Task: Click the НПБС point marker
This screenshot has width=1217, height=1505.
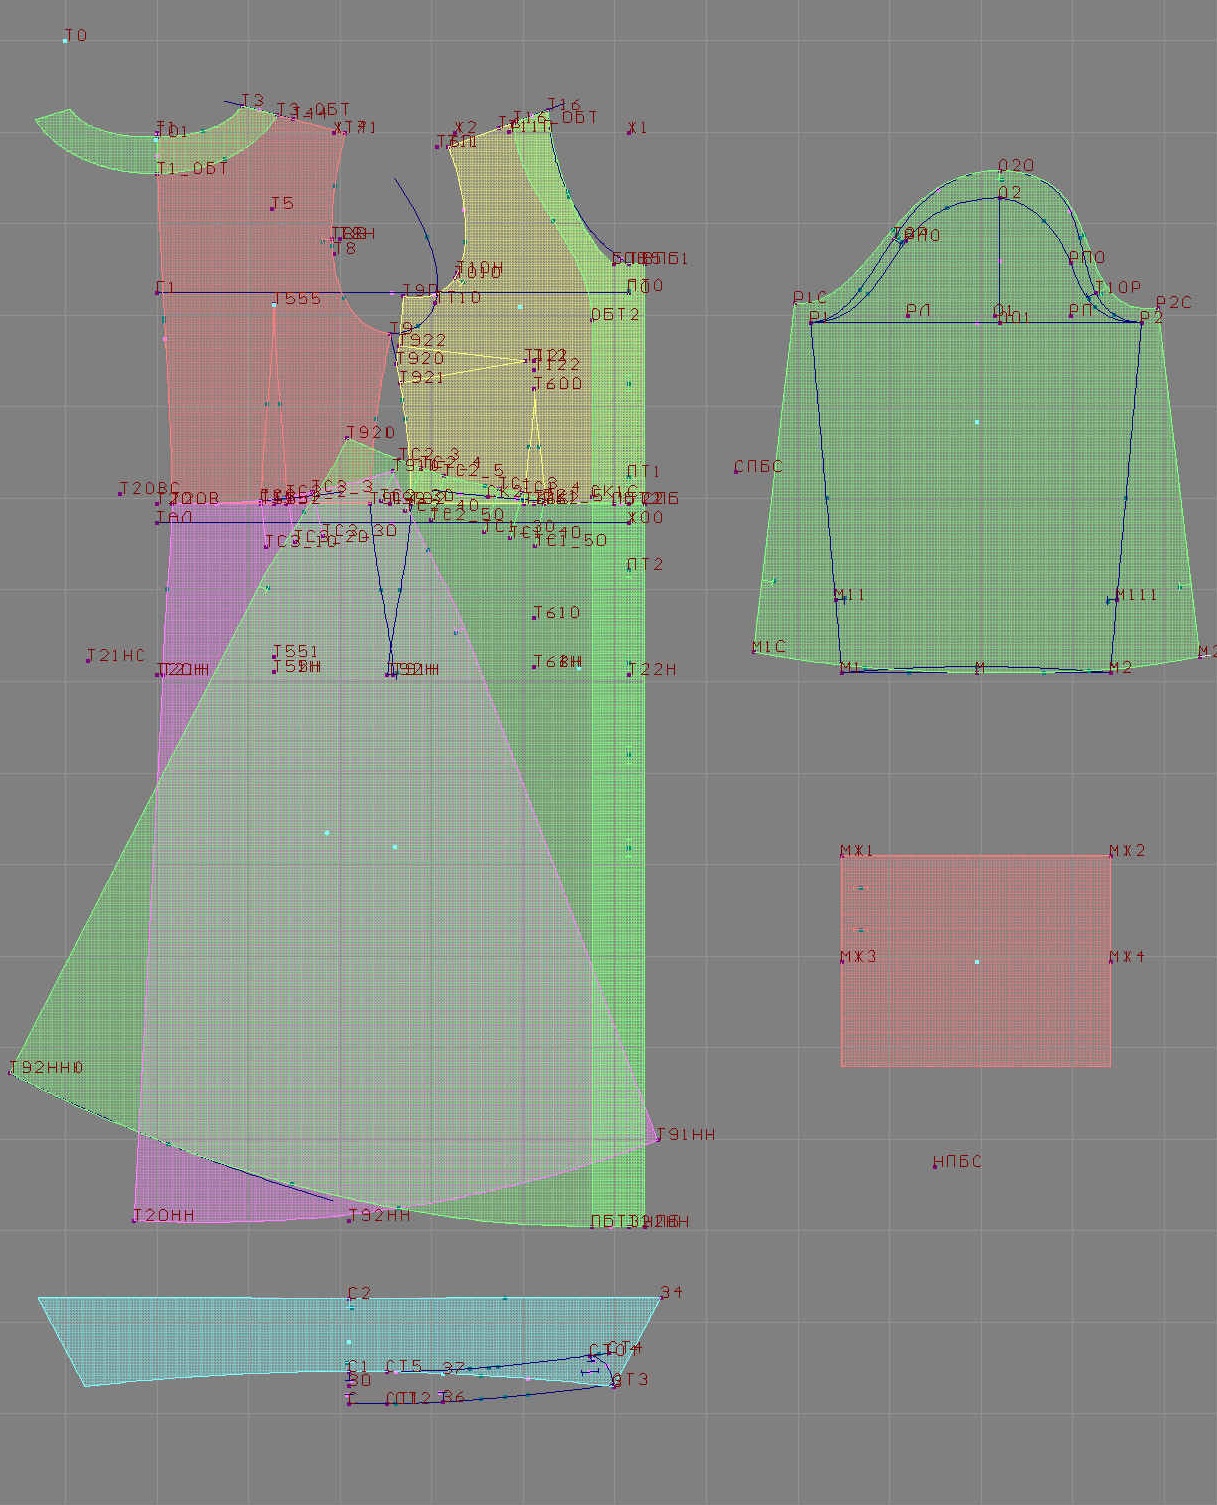Action: tap(935, 1167)
